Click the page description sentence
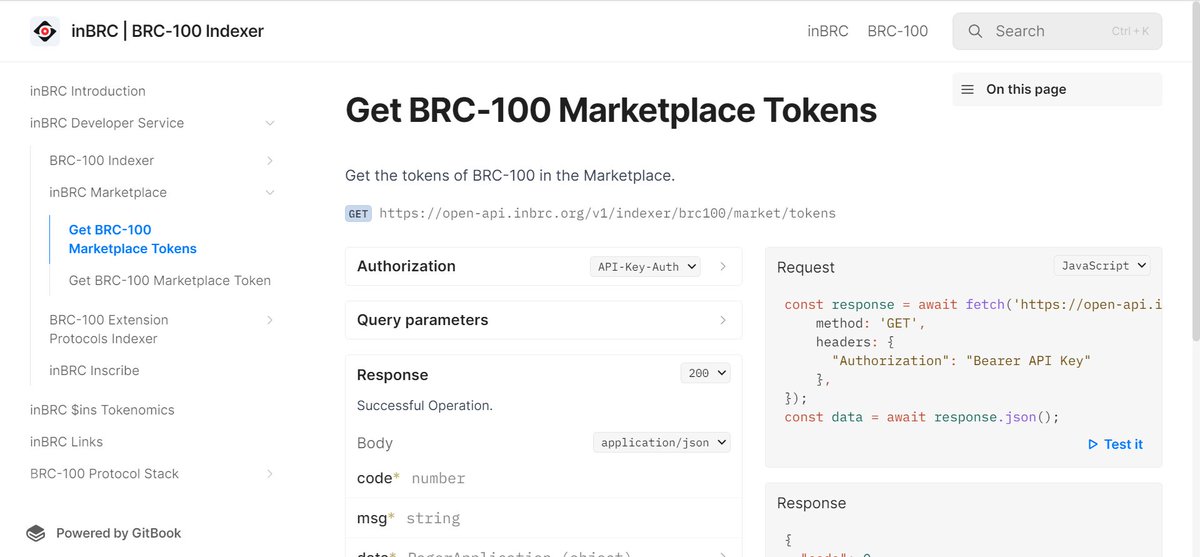Screen dimensions: 1200x557 (x=510, y=176)
